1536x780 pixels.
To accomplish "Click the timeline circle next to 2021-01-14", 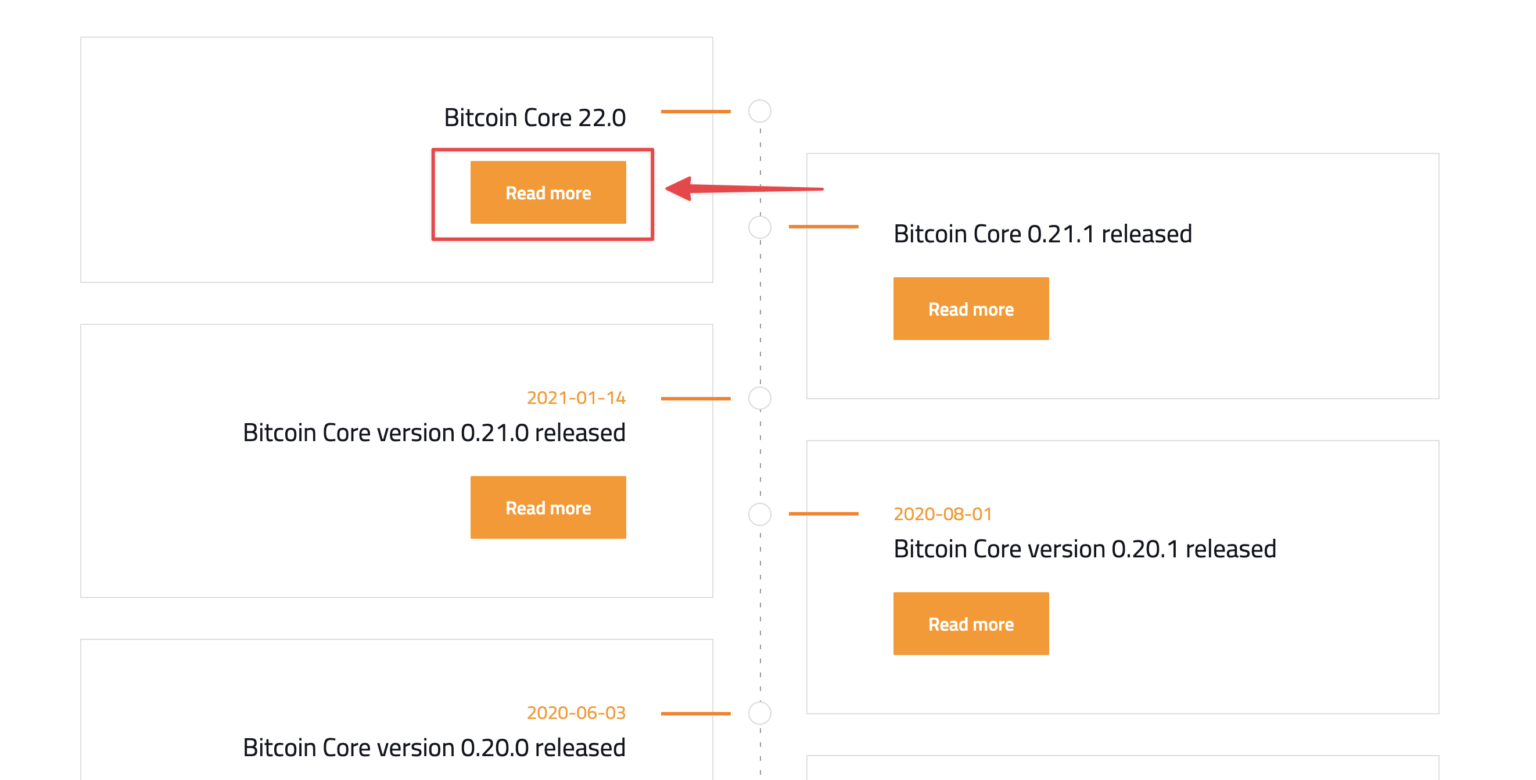I will point(760,398).
